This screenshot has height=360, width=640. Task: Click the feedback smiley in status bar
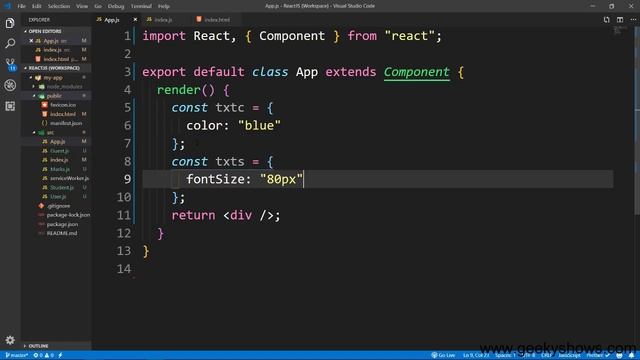click(x=619, y=356)
